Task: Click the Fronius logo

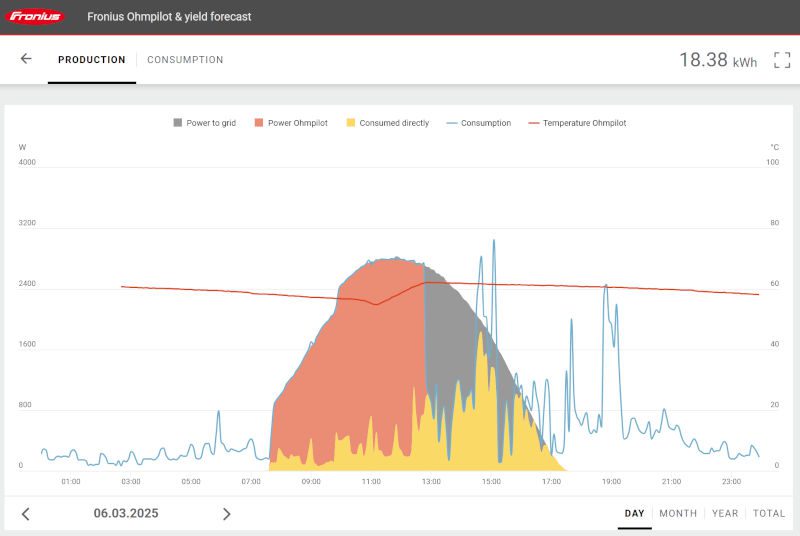Action: point(35,16)
